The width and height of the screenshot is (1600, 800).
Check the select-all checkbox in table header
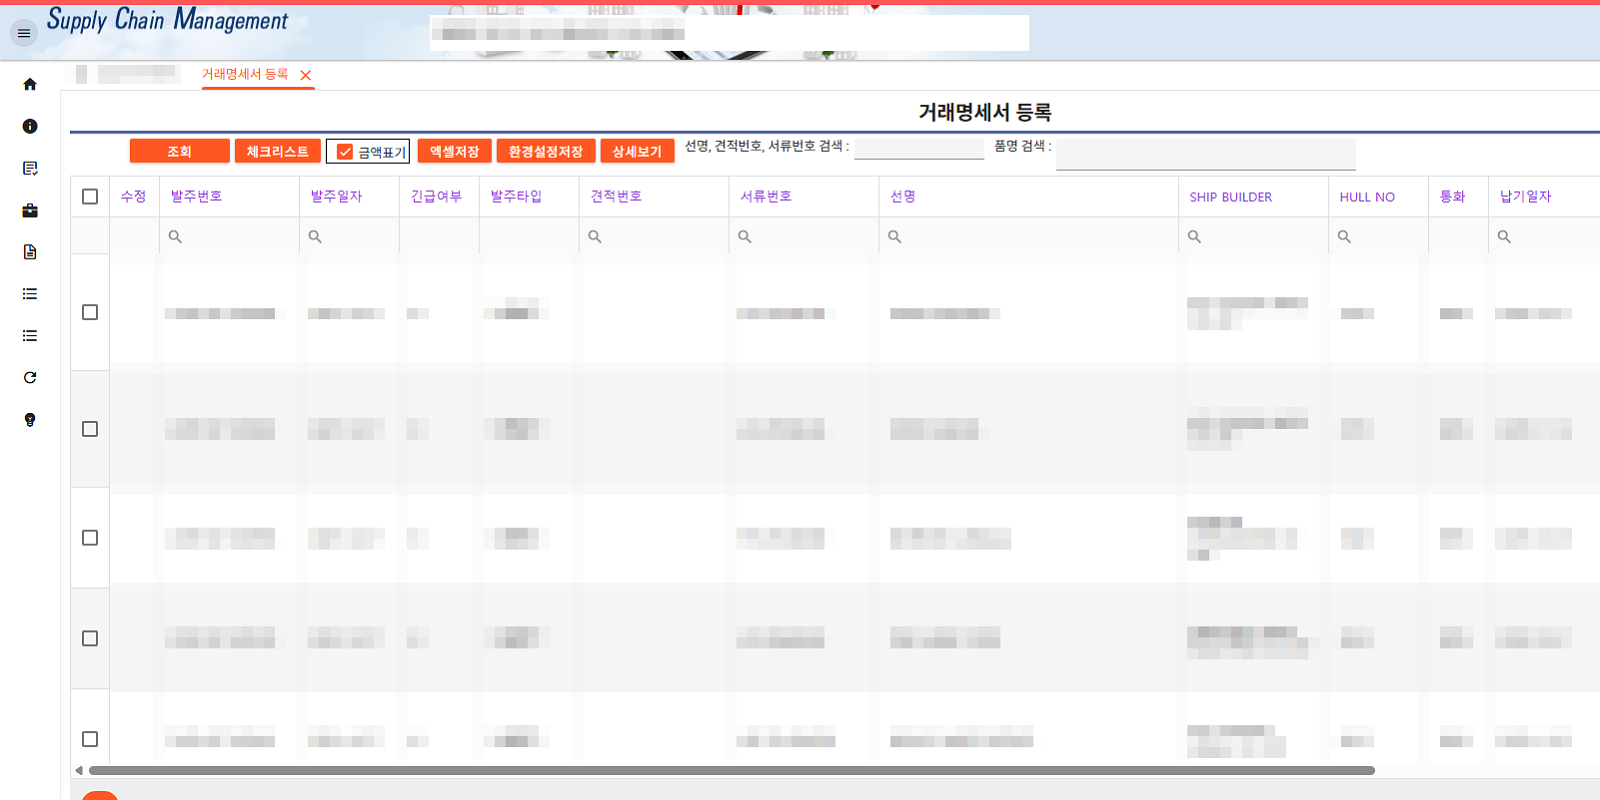[90, 197]
